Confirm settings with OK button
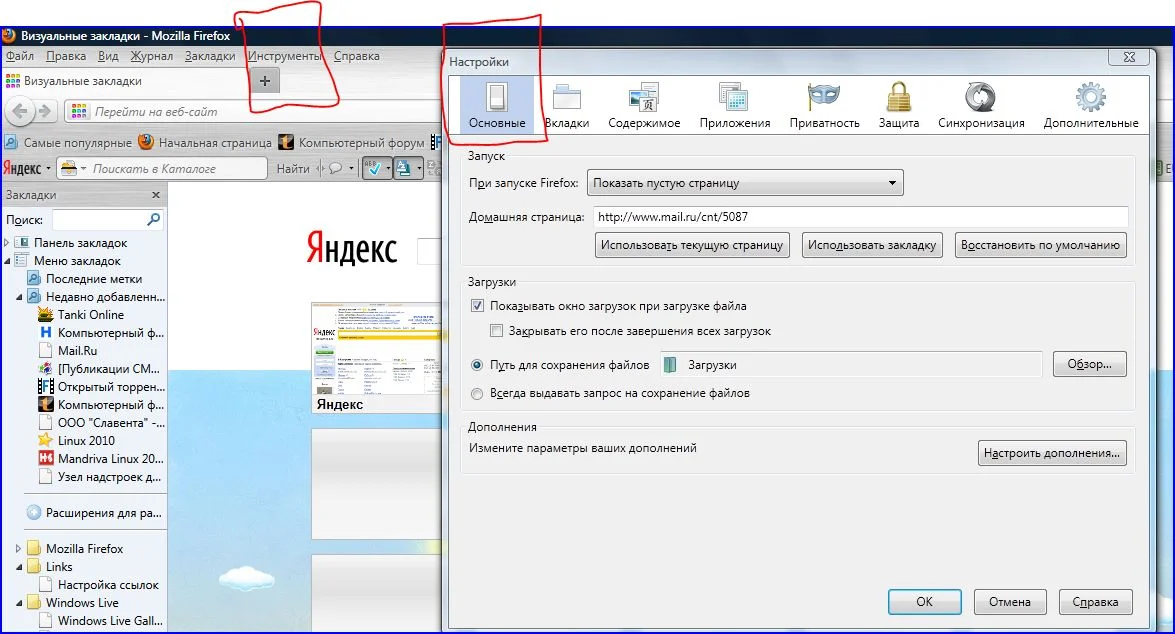1175x634 pixels. (924, 602)
